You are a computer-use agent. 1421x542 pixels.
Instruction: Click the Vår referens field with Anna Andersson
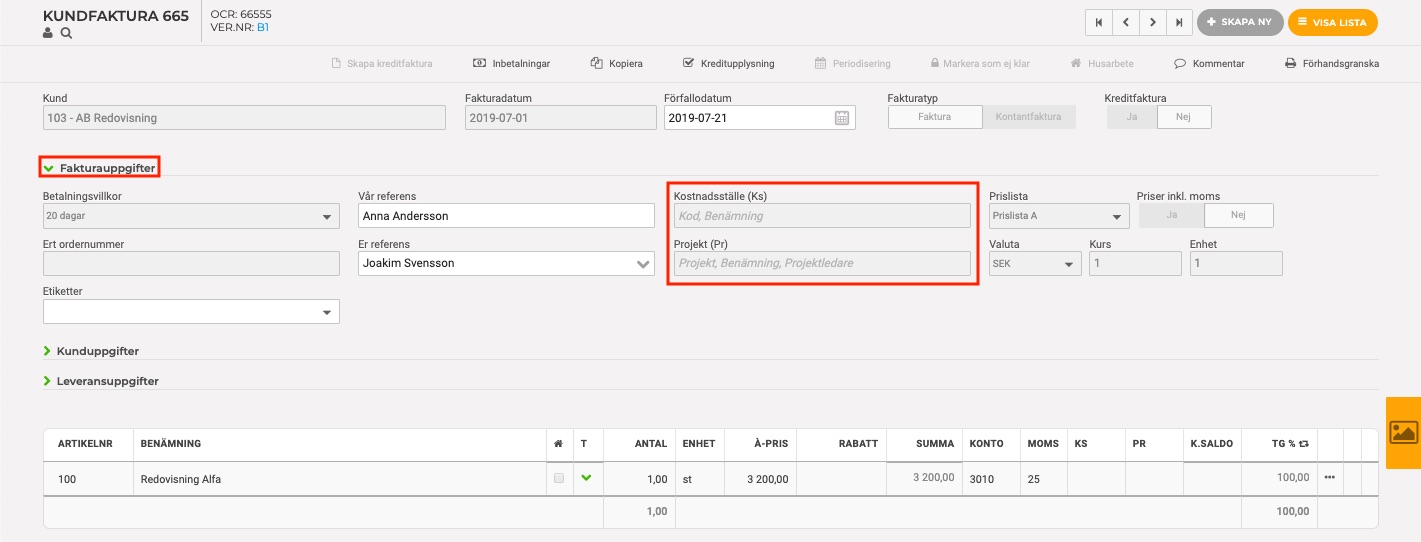[506, 215]
